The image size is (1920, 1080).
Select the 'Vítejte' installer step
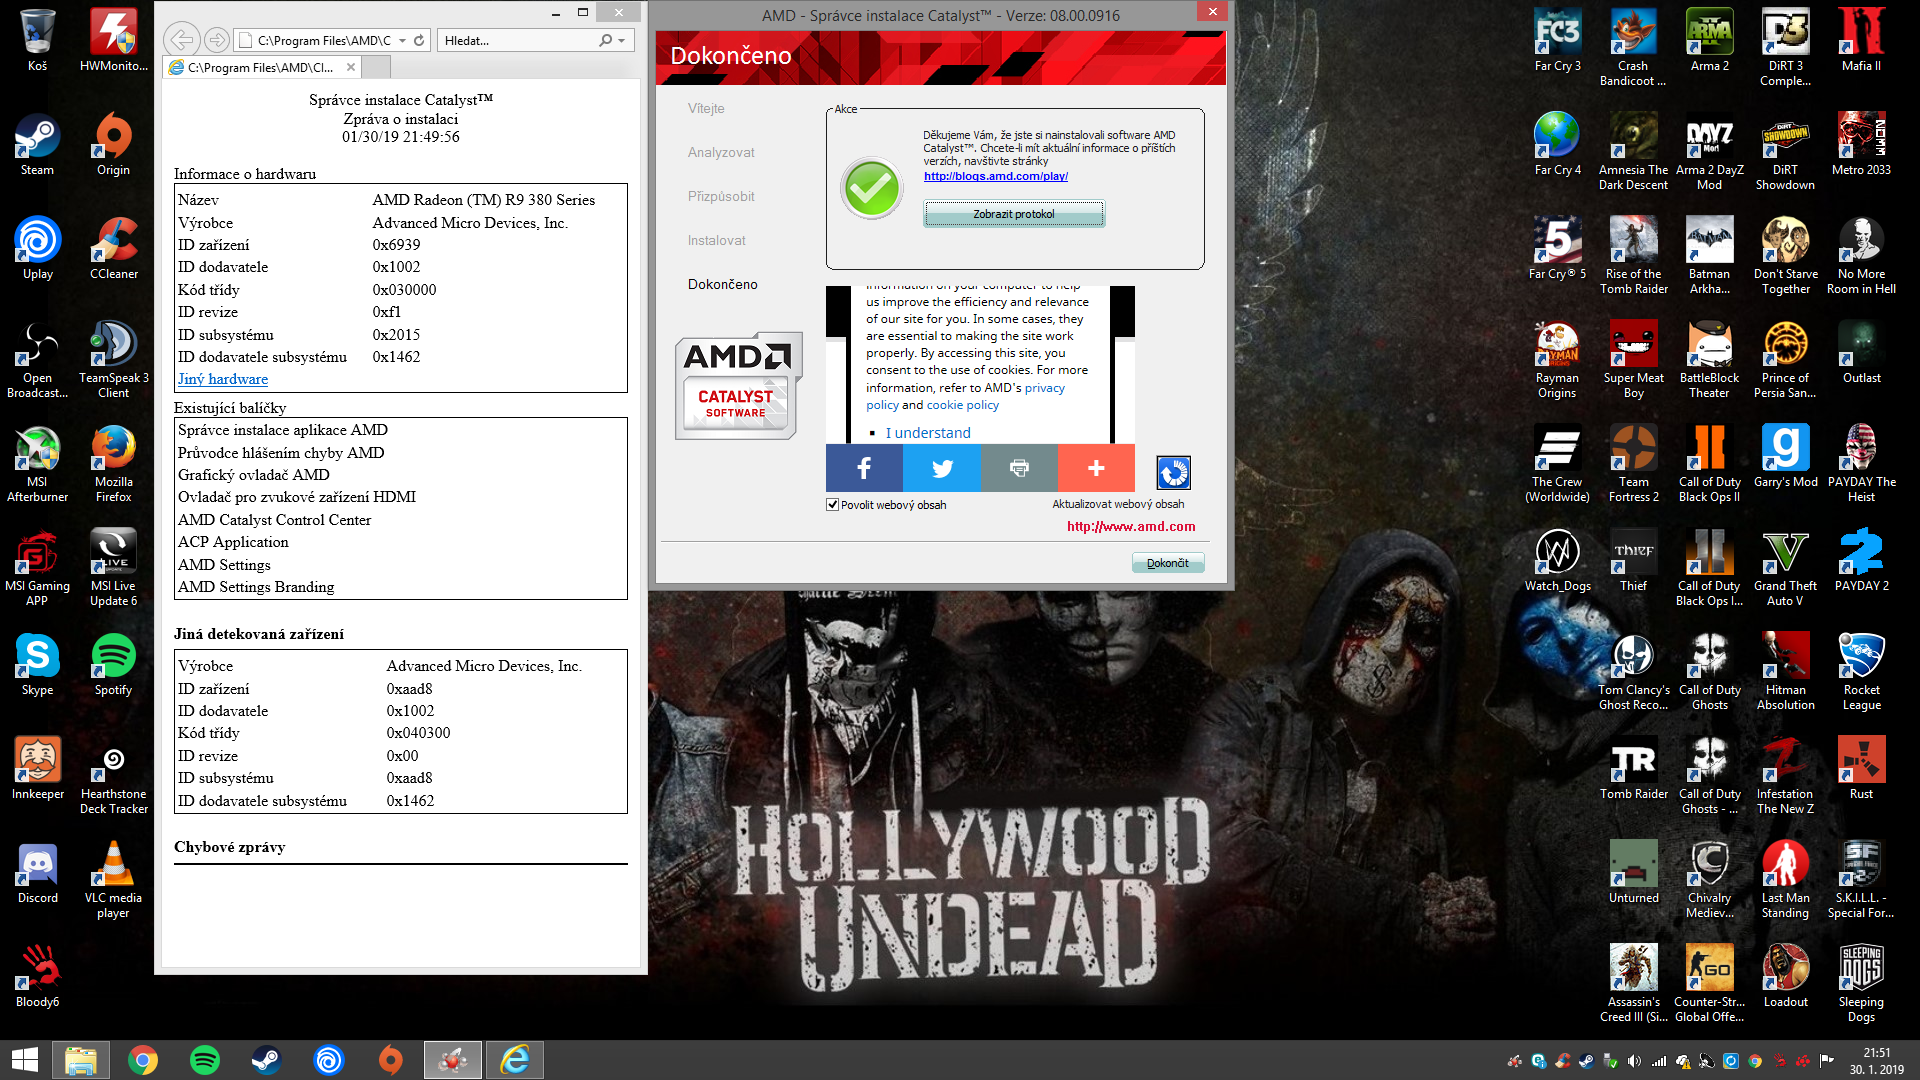coord(706,108)
